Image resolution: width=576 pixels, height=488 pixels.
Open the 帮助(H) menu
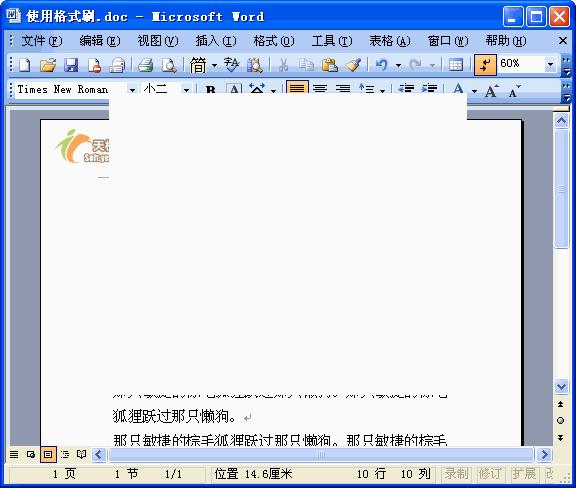506,40
